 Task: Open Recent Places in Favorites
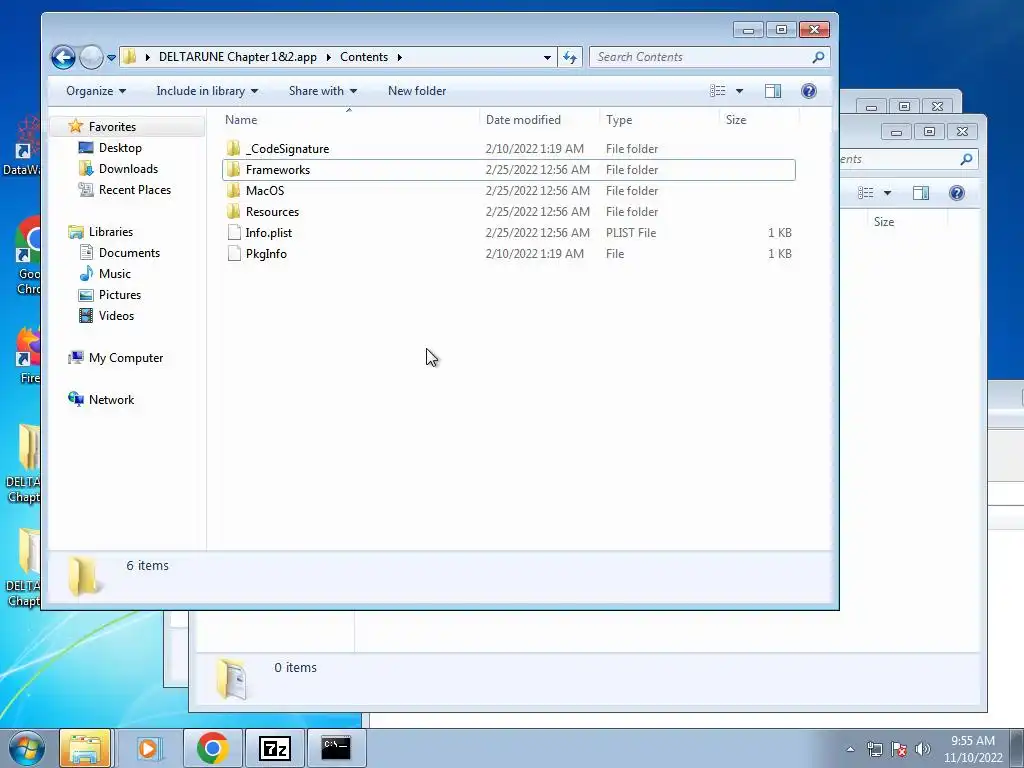135,189
